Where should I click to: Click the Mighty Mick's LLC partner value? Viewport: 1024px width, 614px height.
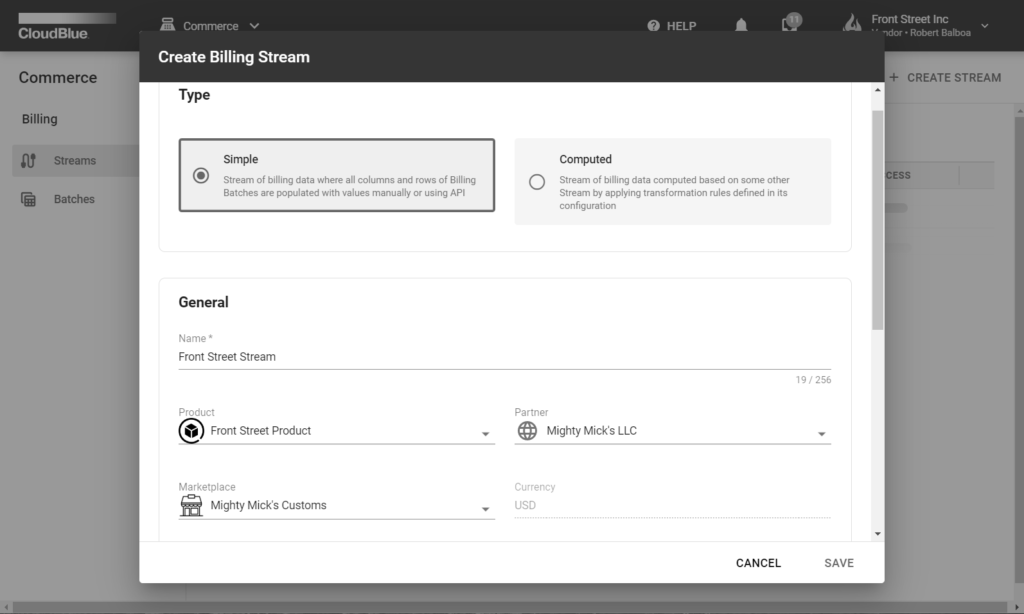[x=592, y=431]
